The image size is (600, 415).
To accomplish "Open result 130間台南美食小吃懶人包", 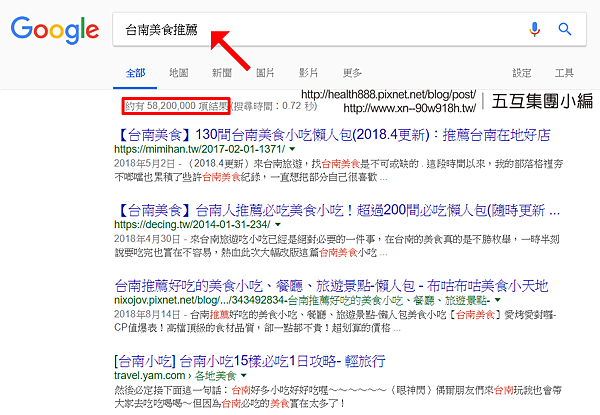I will tap(332, 135).
